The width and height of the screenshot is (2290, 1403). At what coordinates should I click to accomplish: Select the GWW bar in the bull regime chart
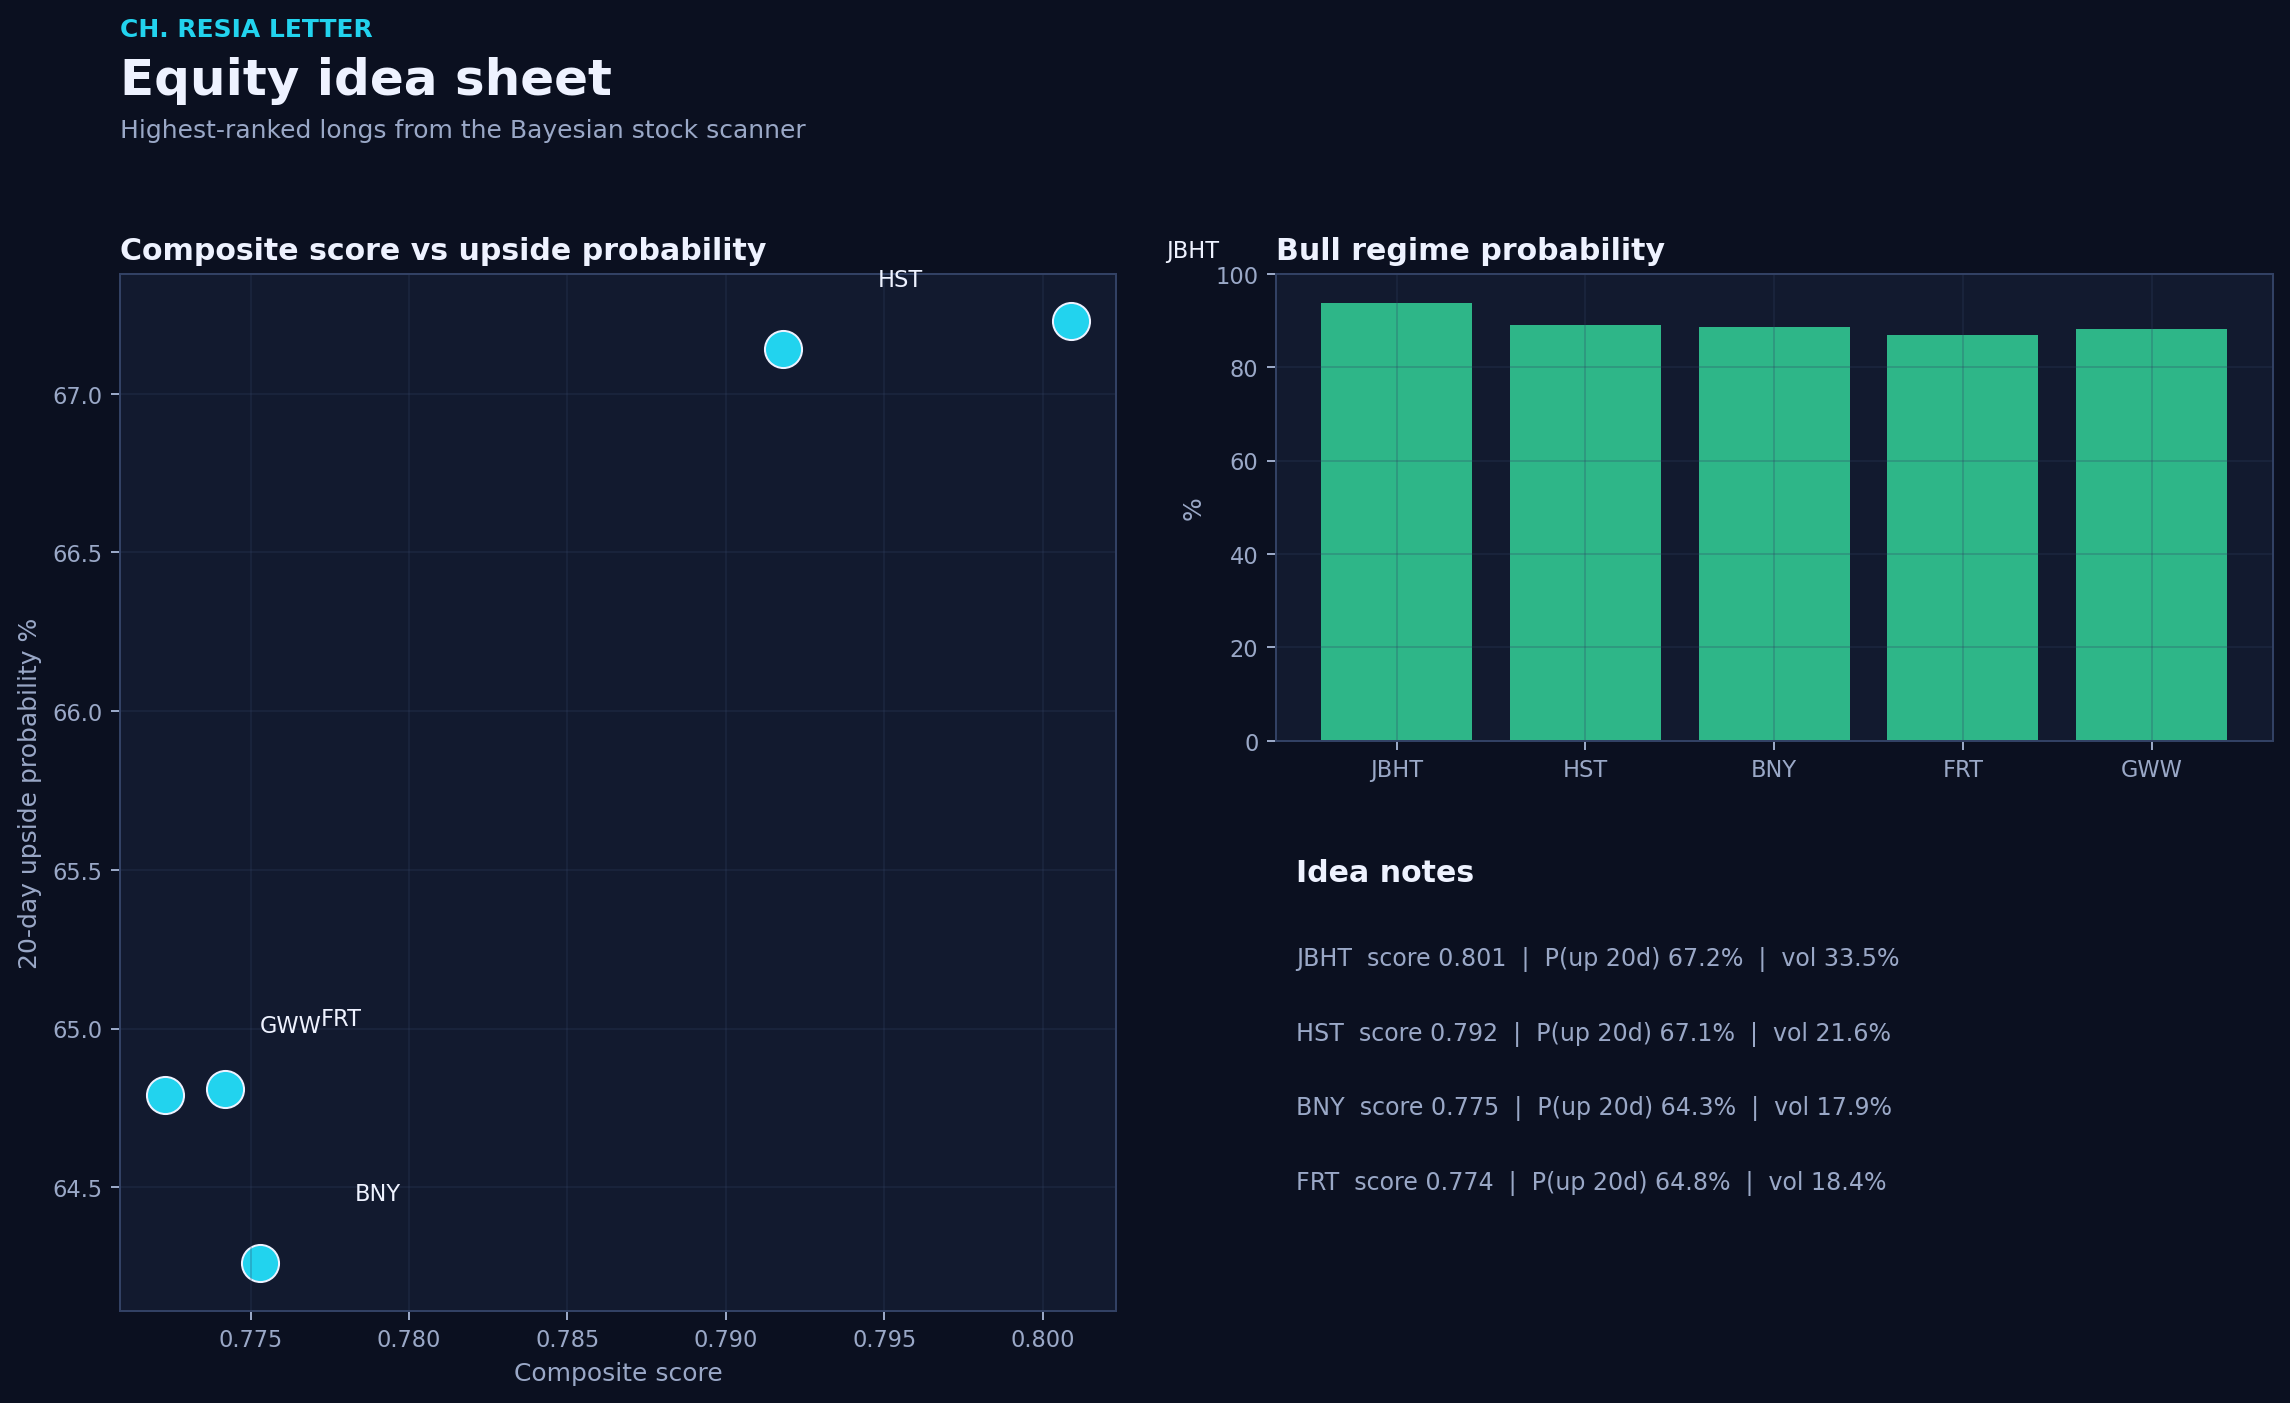[2151, 535]
